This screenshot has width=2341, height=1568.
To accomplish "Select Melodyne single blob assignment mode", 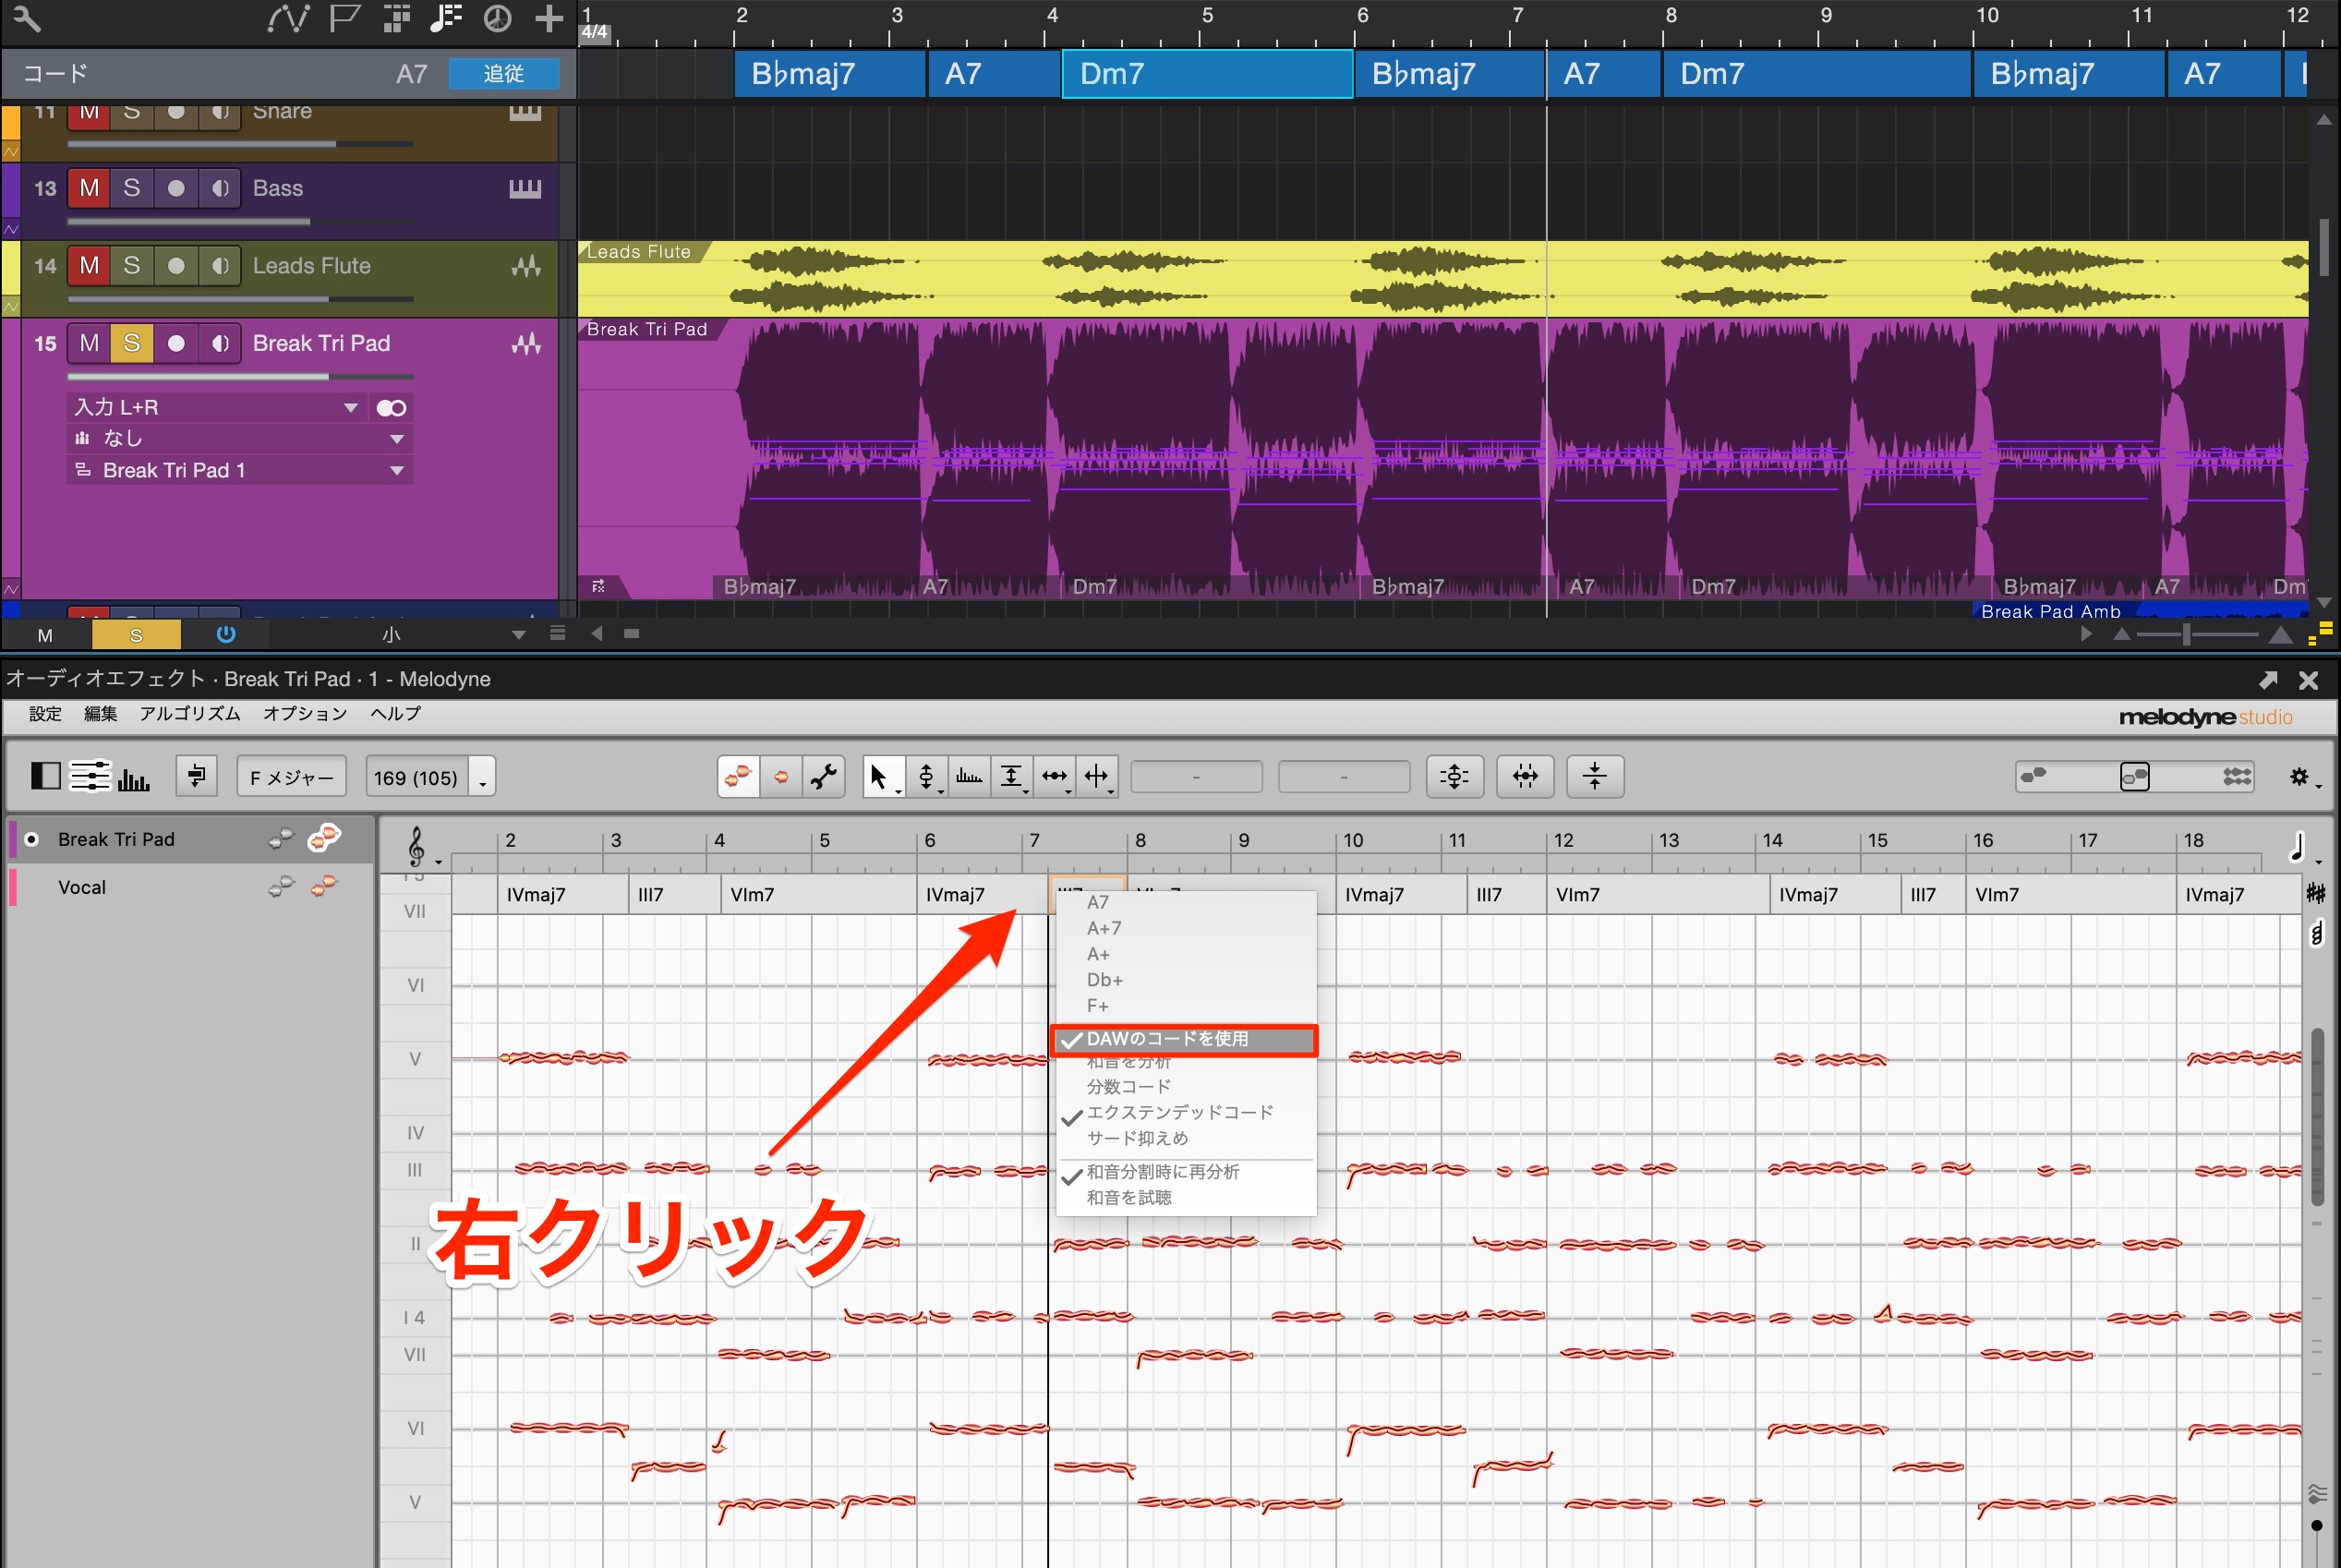I will pos(781,776).
